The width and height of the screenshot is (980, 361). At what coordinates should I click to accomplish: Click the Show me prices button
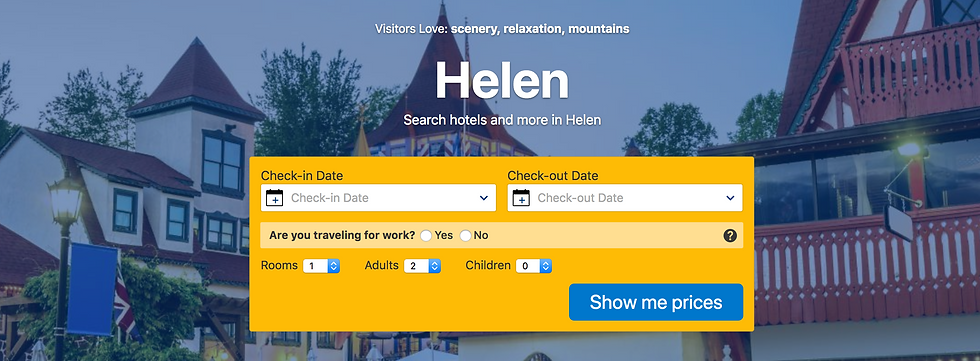[656, 302]
